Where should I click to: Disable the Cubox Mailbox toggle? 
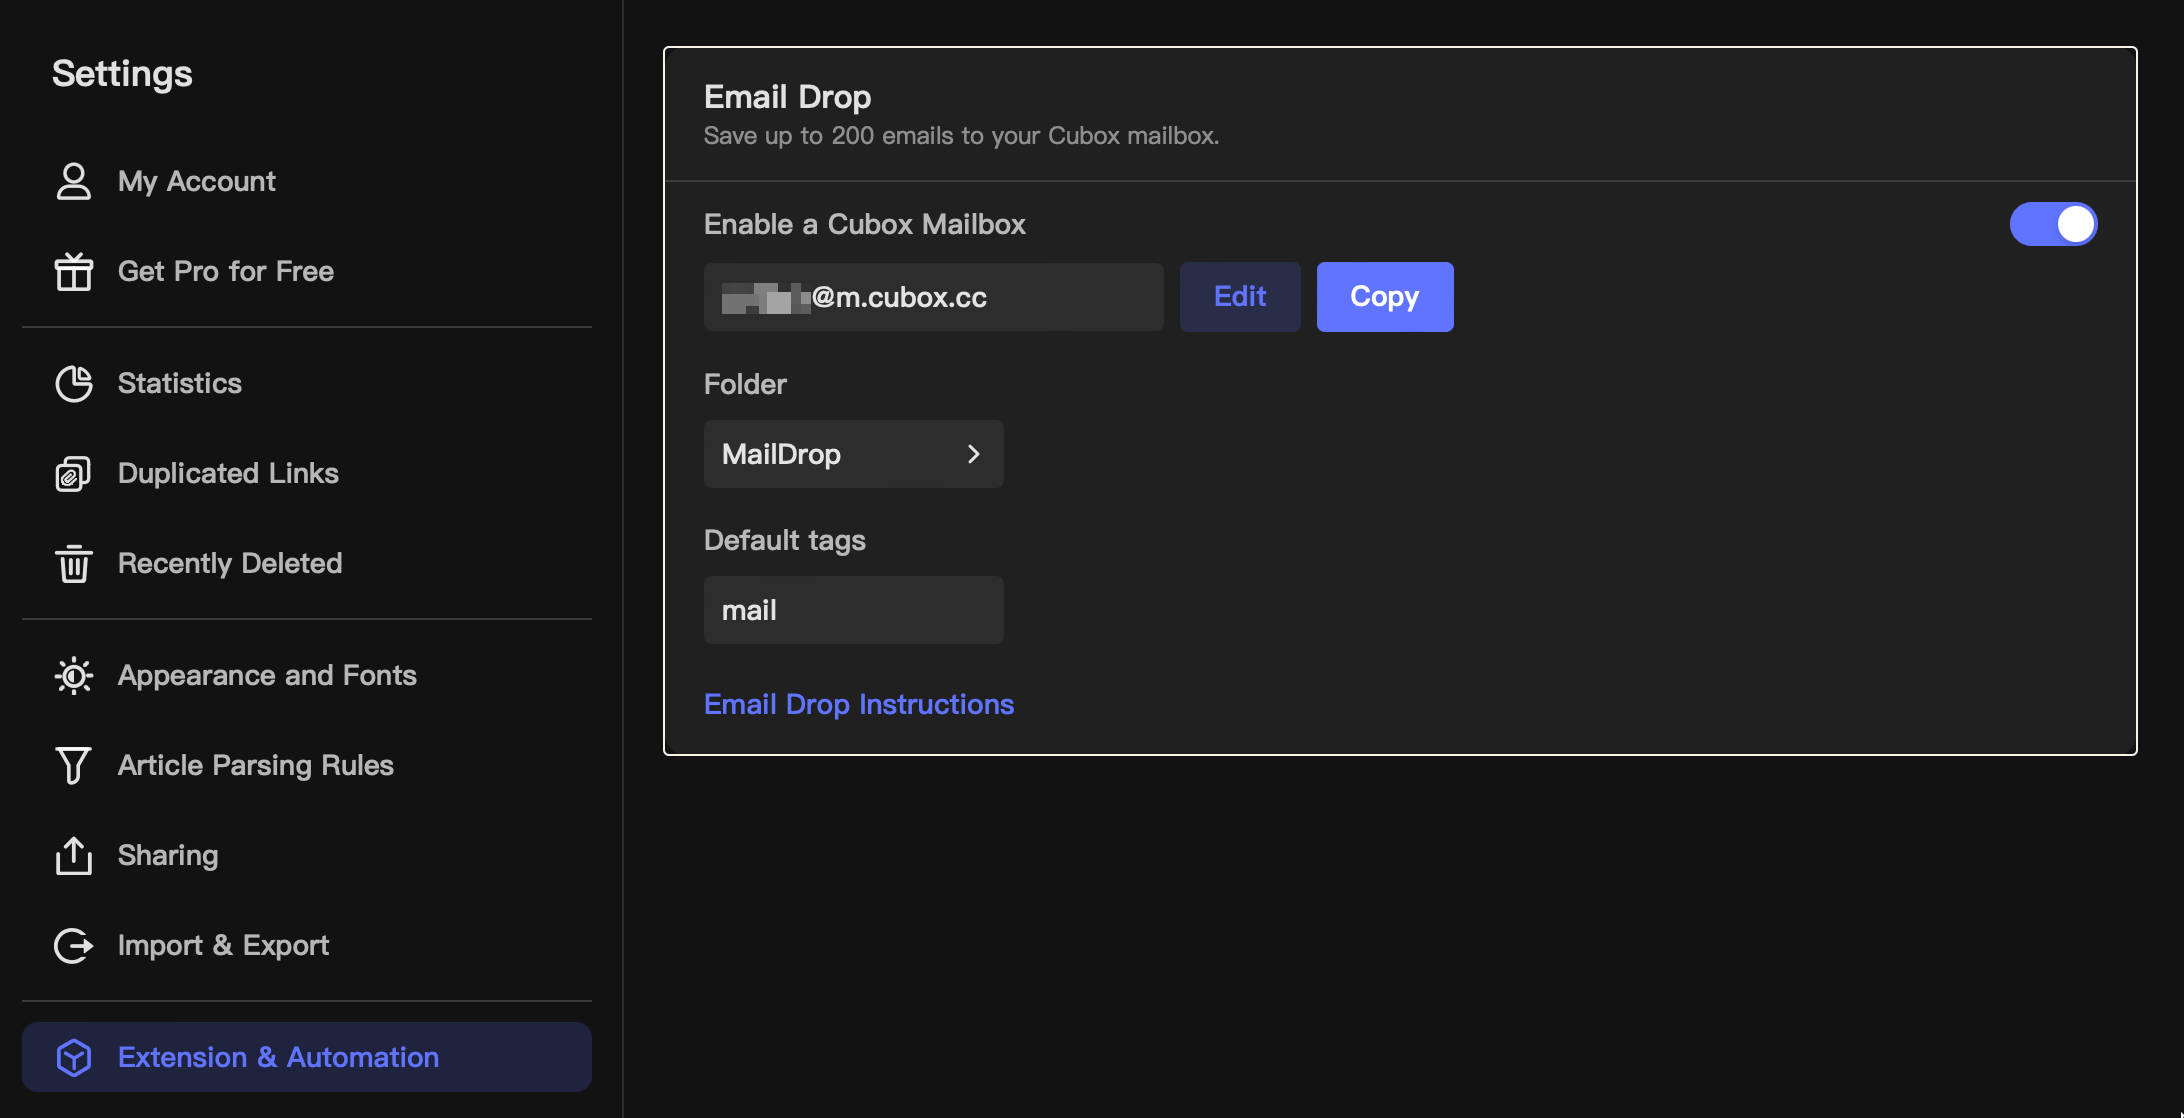(2053, 224)
